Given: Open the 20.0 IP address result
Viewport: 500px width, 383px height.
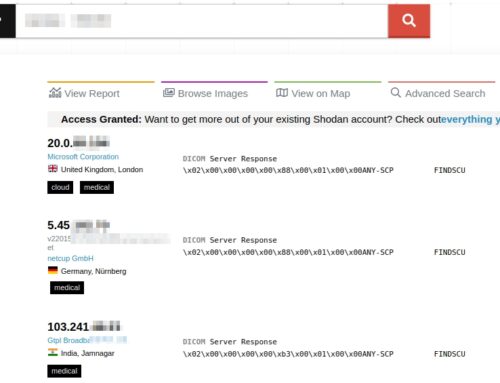Looking at the screenshot, I should pos(79,143).
